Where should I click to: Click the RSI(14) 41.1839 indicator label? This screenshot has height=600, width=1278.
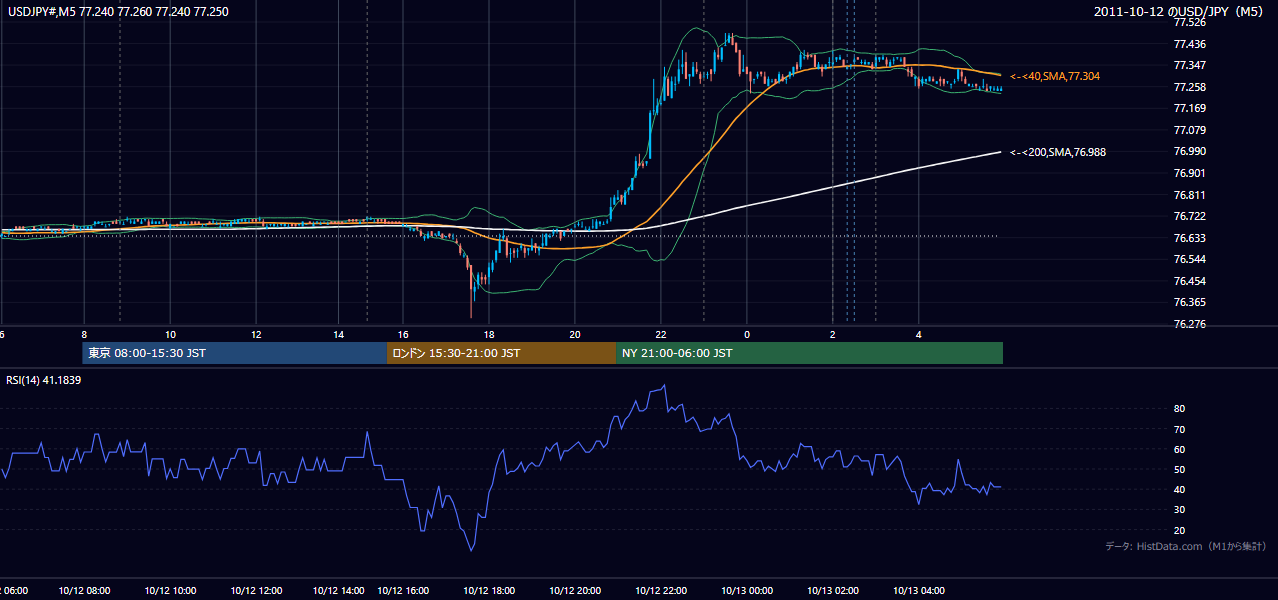[x=44, y=380]
